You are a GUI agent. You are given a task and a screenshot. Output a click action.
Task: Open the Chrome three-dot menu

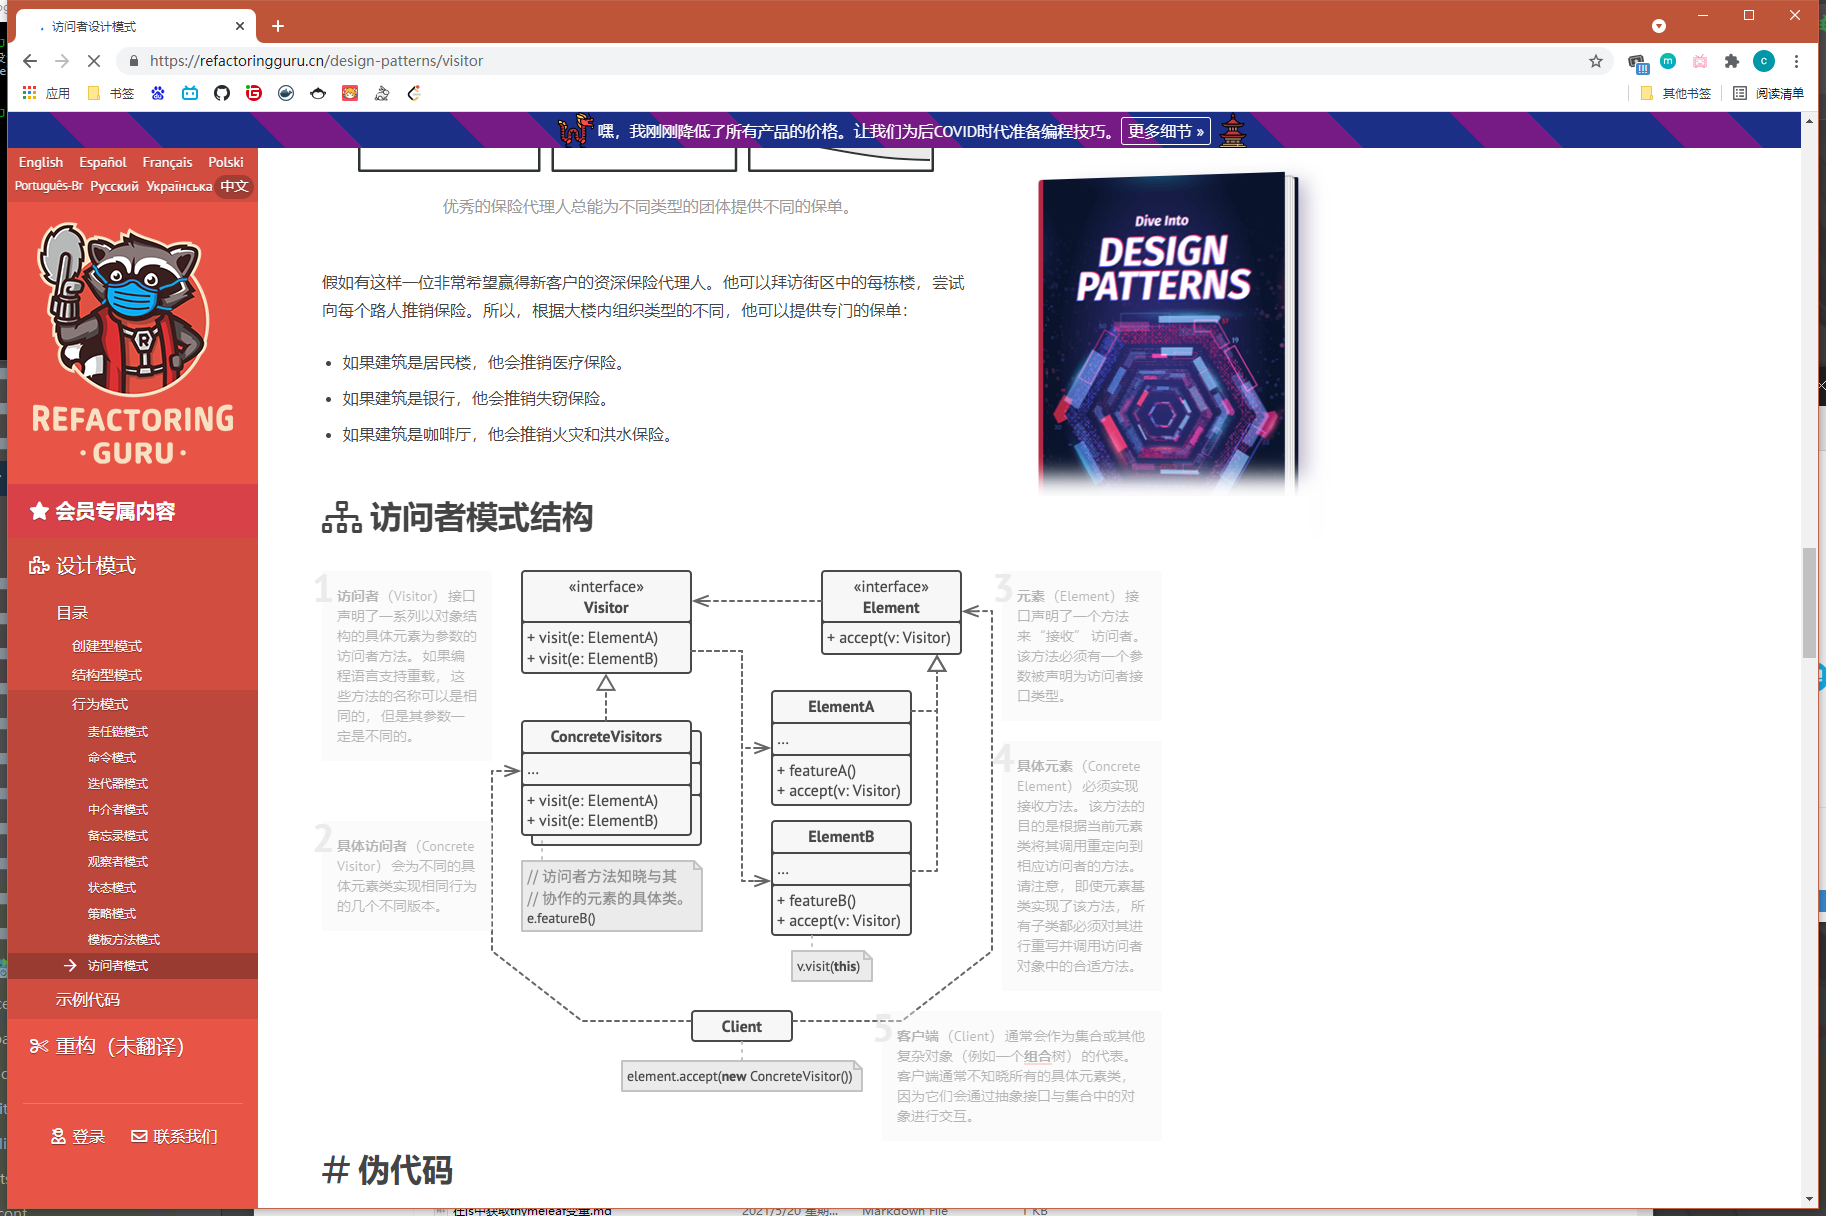[1796, 61]
